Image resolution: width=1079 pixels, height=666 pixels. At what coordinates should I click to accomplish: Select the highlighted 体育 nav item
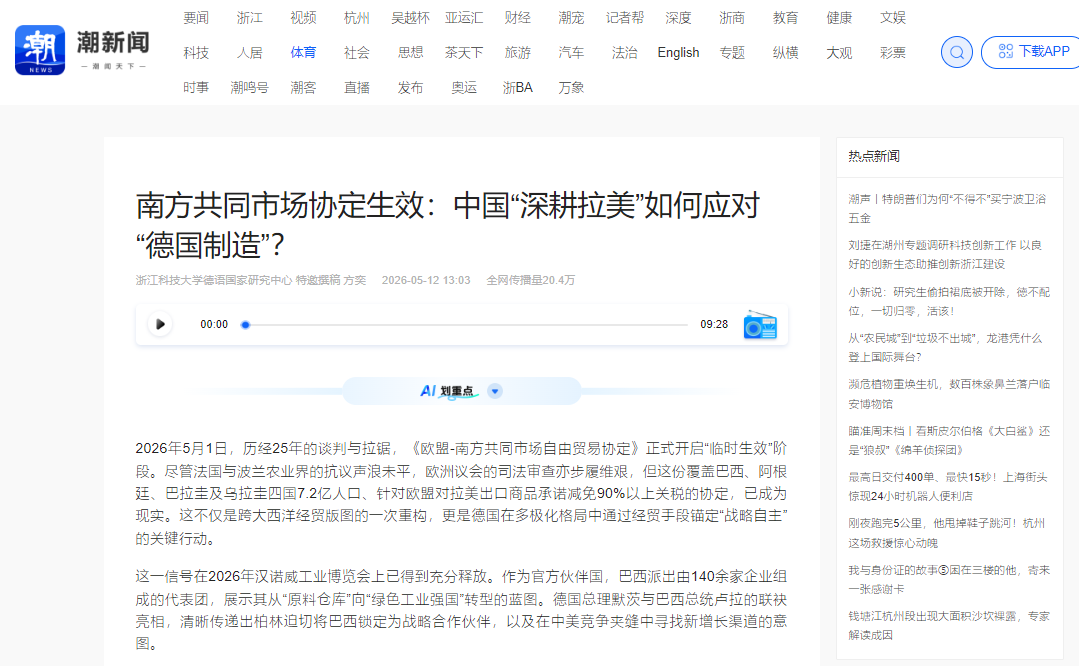[303, 53]
